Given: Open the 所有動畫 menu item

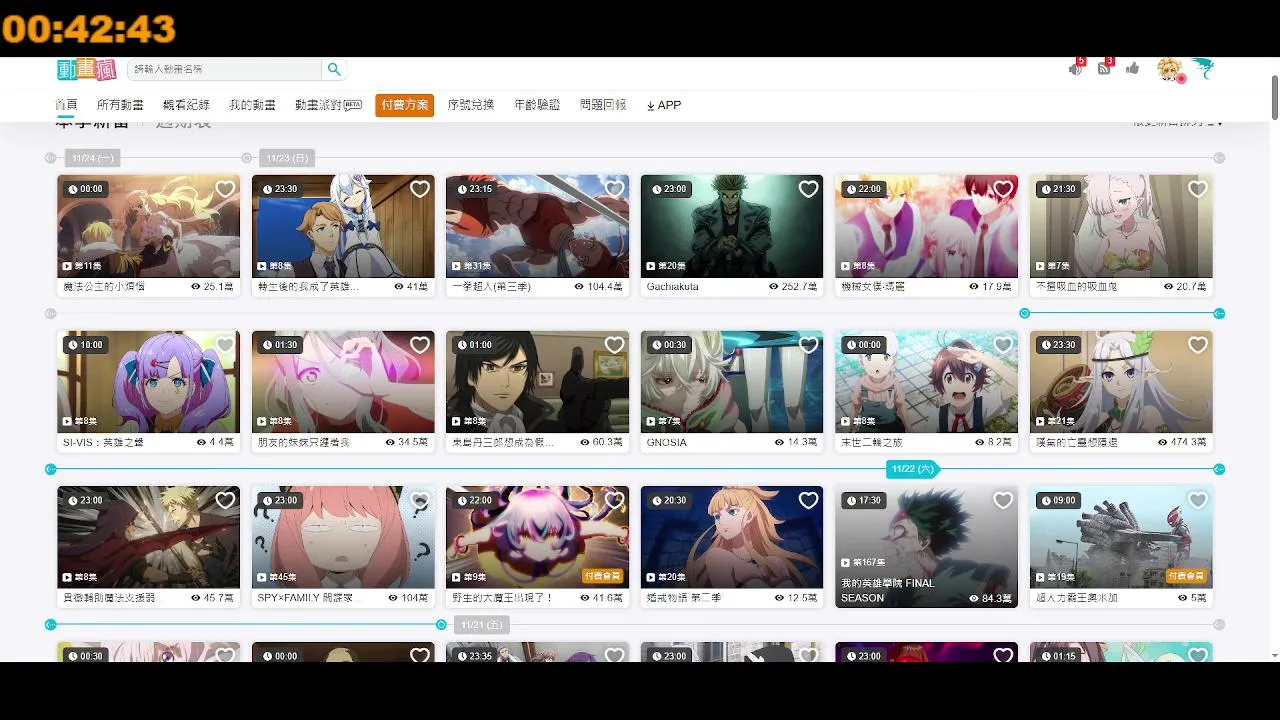Looking at the screenshot, I should (x=120, y=105).
